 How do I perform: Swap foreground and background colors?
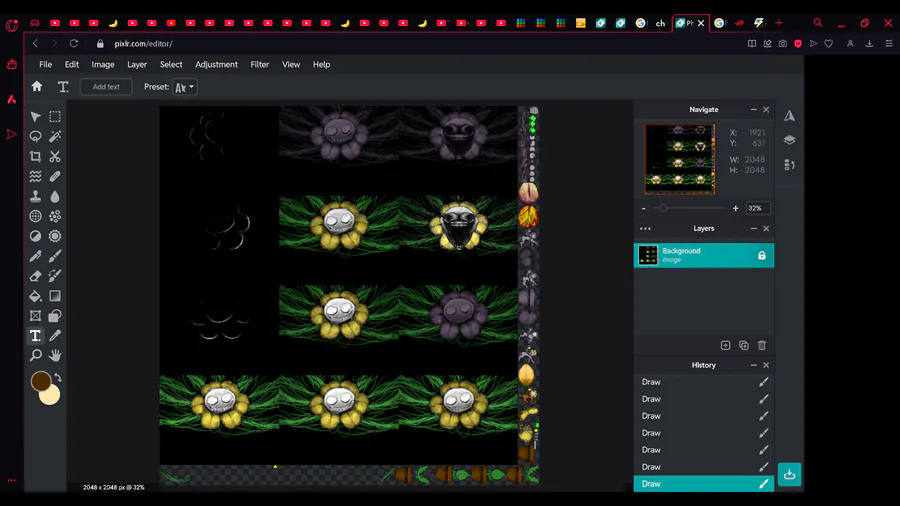coord(58,377)
